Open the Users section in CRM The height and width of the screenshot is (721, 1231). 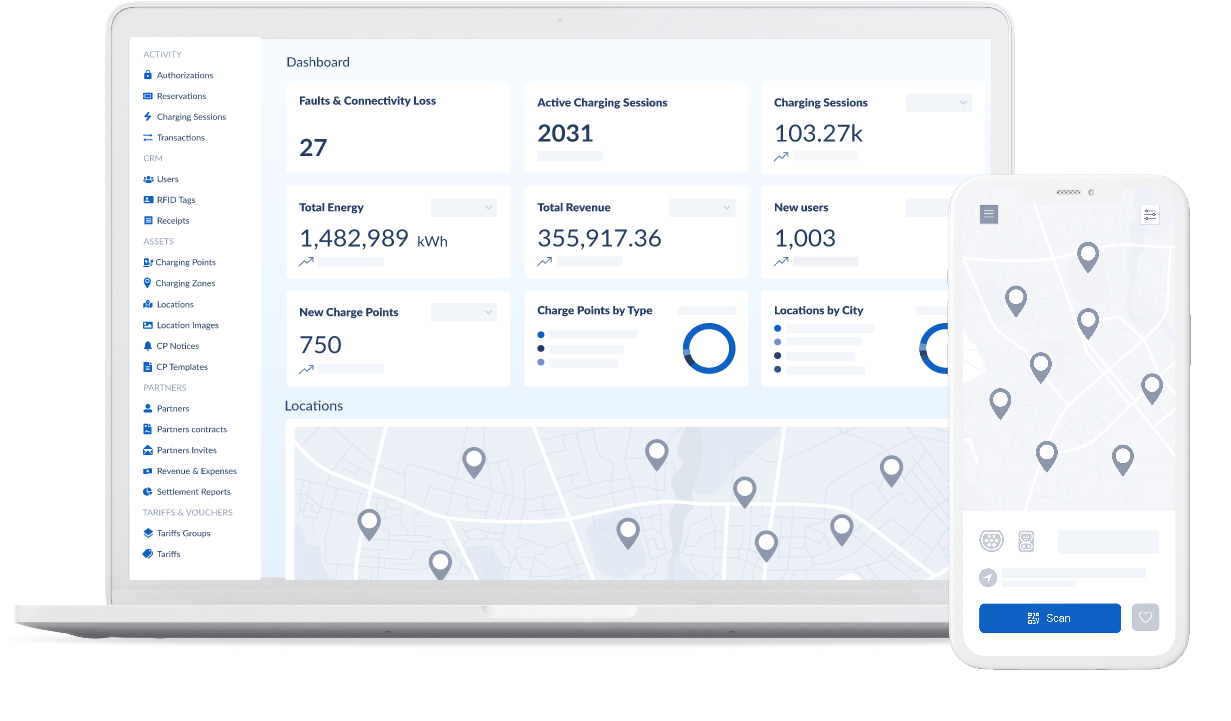pyautogui.click(x=166, y=178)
